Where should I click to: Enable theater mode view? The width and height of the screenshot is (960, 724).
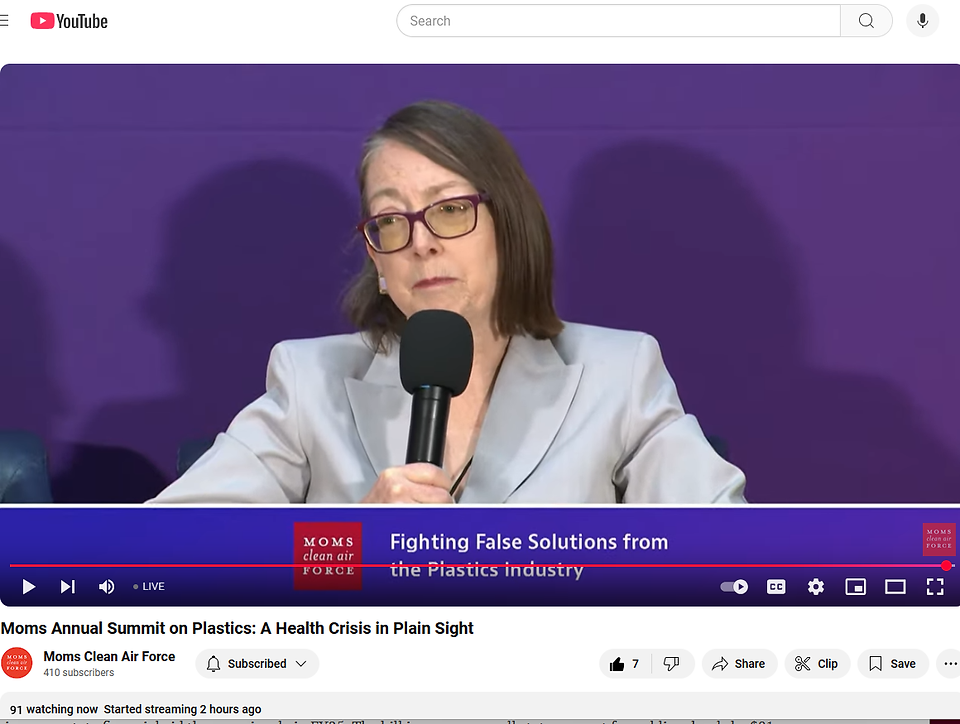pyautogui.click(x=895, y=586)
